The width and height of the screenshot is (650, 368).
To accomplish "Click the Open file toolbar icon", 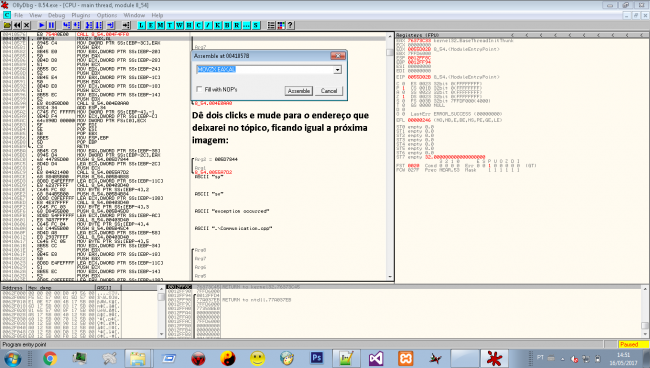I will coord(7,25).
